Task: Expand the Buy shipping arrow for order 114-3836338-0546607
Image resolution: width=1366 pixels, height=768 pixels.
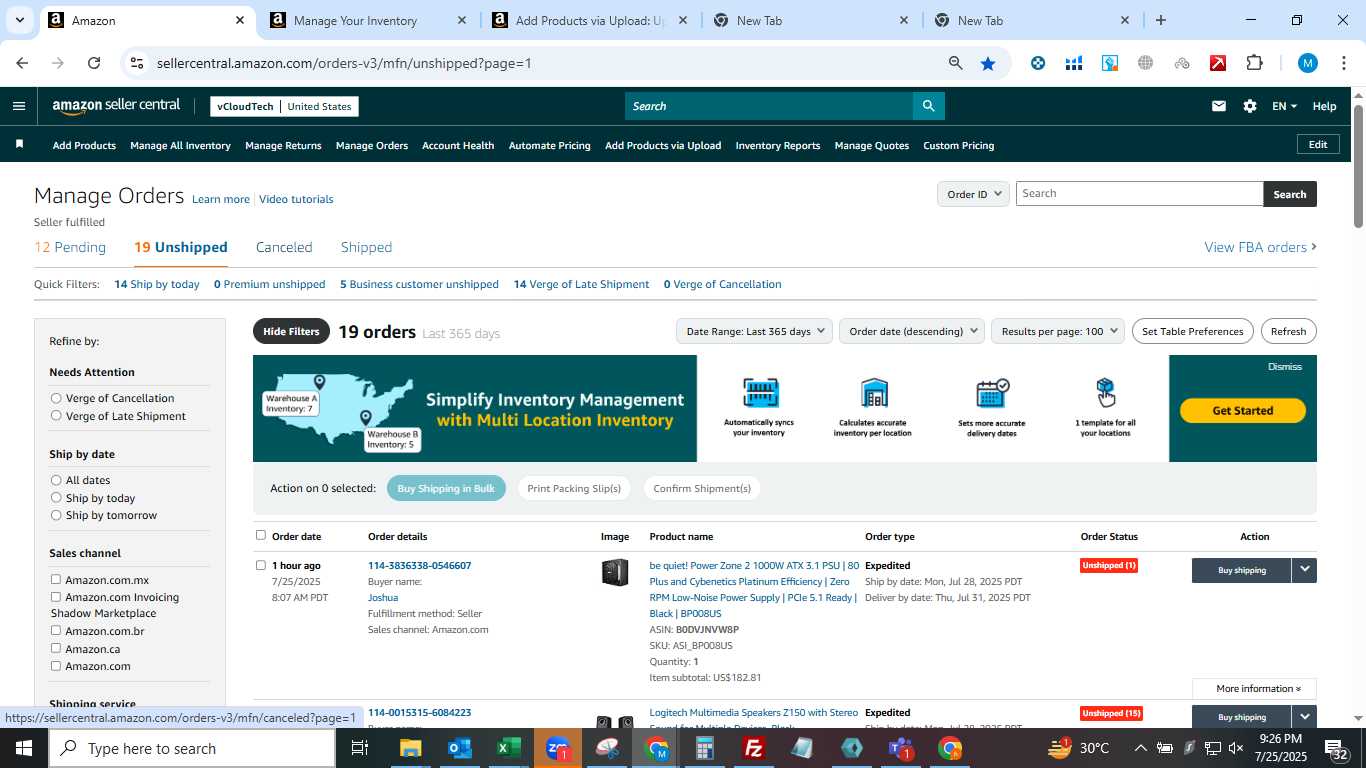Action: point(1304,570)
